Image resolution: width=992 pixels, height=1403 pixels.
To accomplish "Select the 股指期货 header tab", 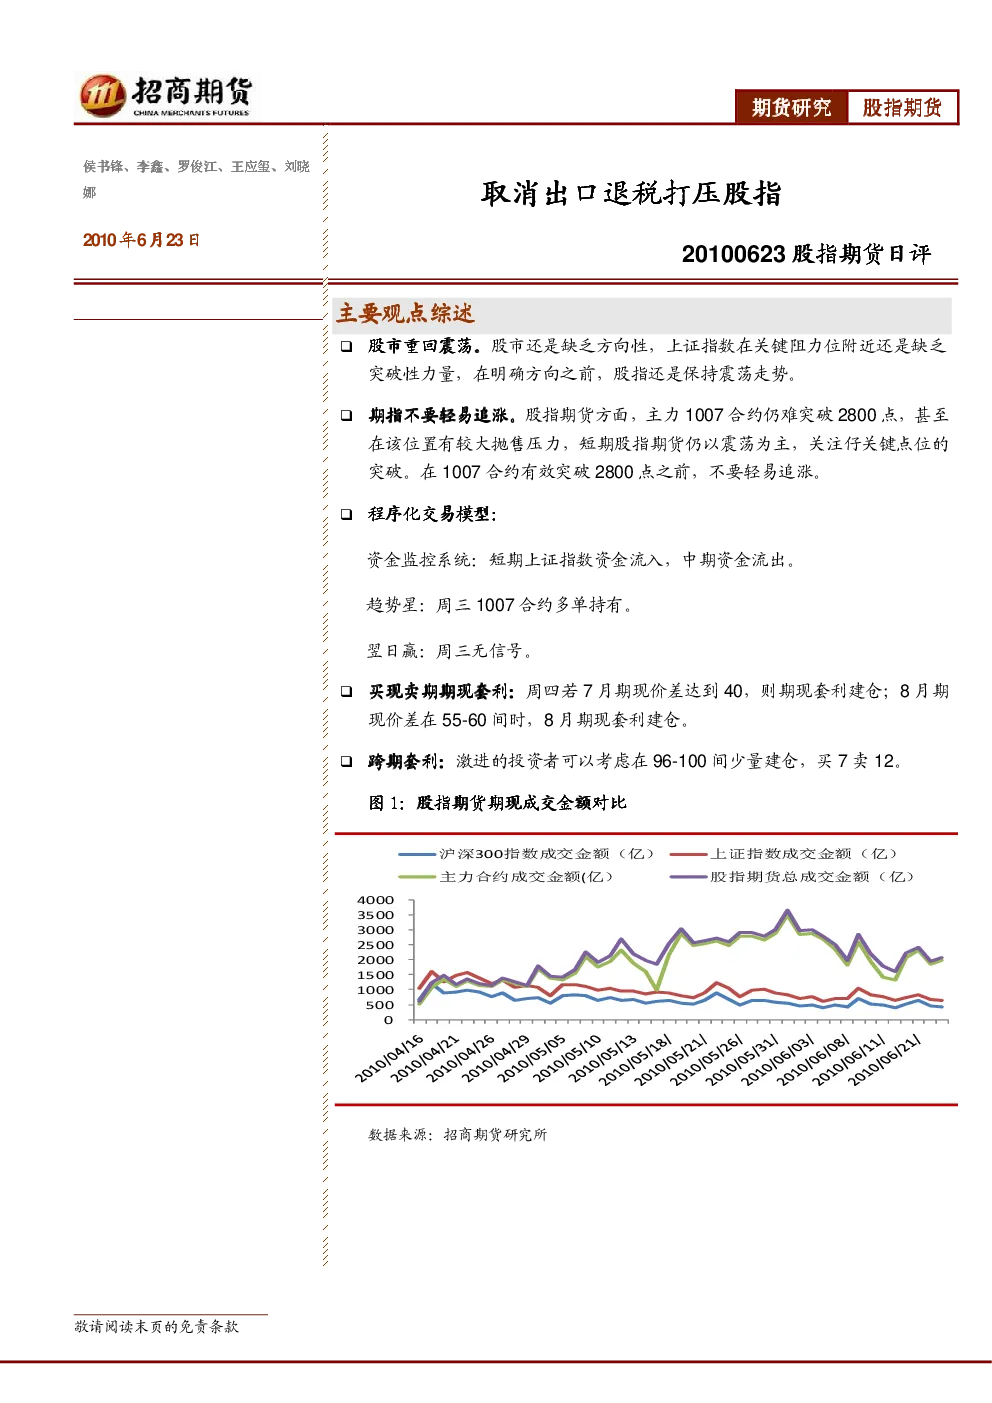I will pos(902,107).
